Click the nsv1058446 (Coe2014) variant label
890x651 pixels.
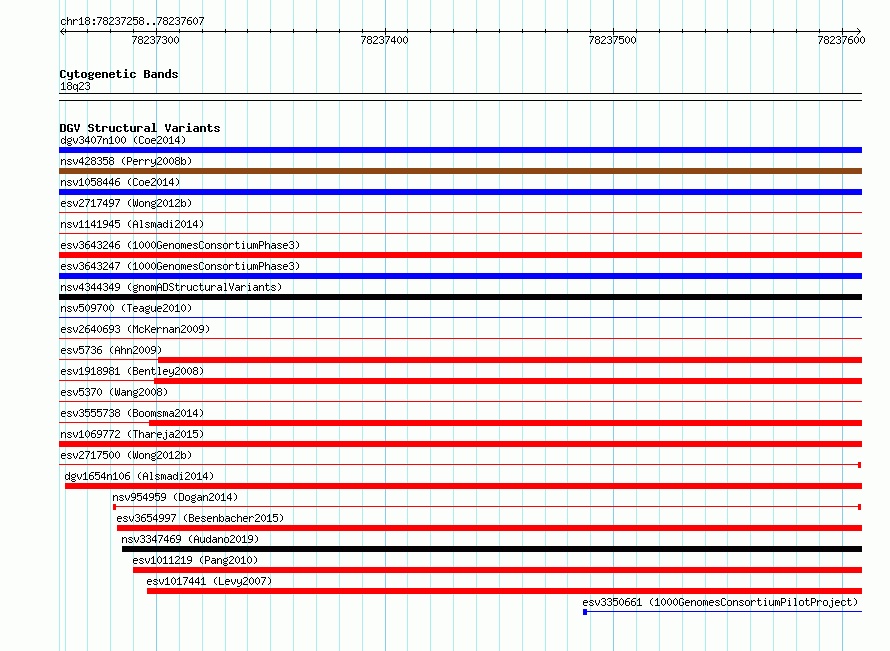coord(120,182)
